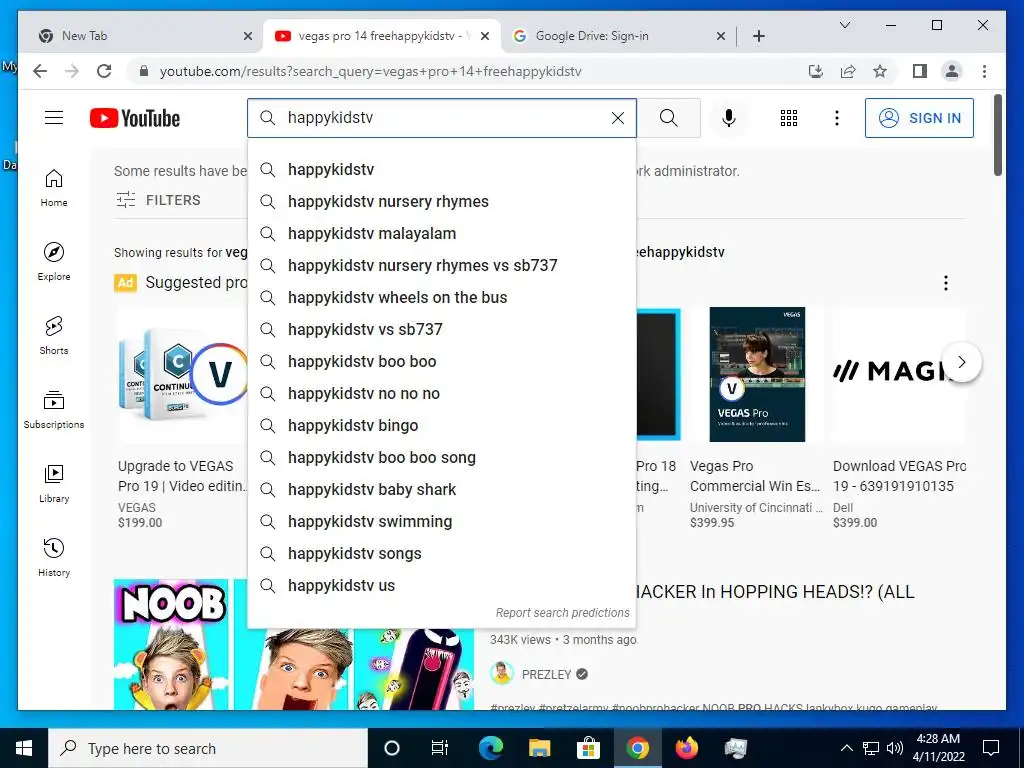The height and width of the screenshot is (768, 1024).
Task: Open Vegas Pro Commercial Win ad title
Action: click(755, 476)
